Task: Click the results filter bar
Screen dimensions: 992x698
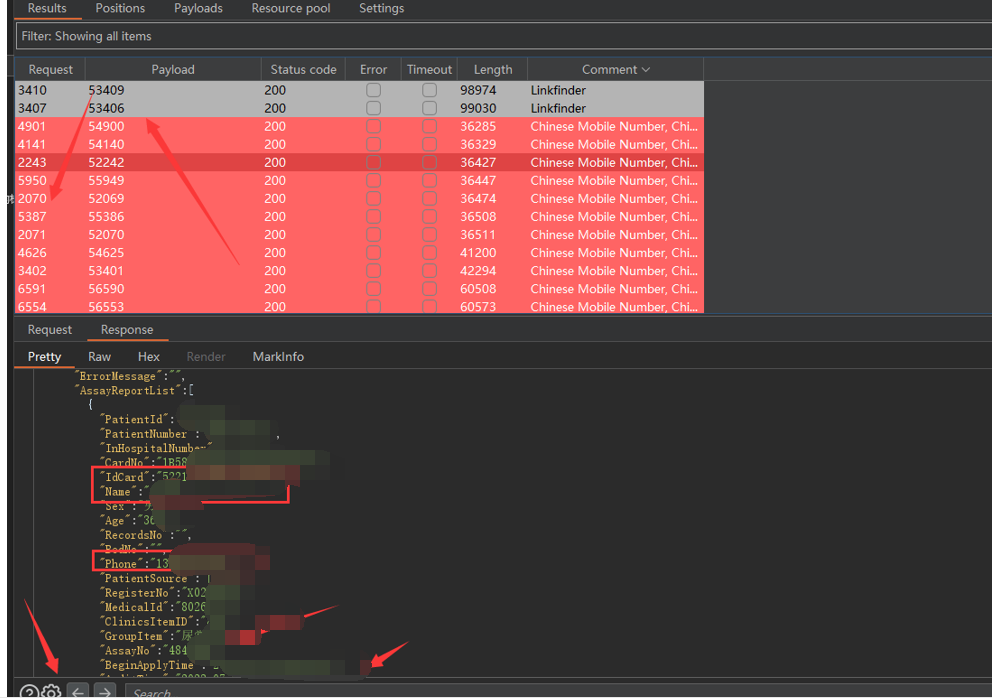Action: point(500,36)
